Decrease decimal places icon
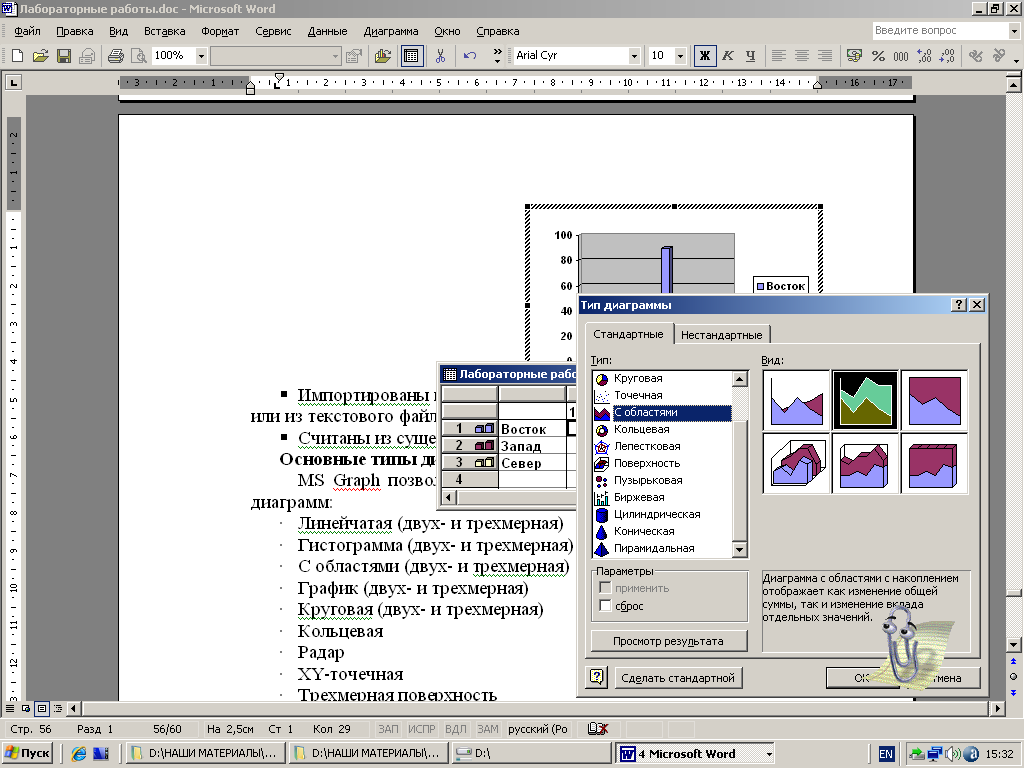 click(947, 56)
